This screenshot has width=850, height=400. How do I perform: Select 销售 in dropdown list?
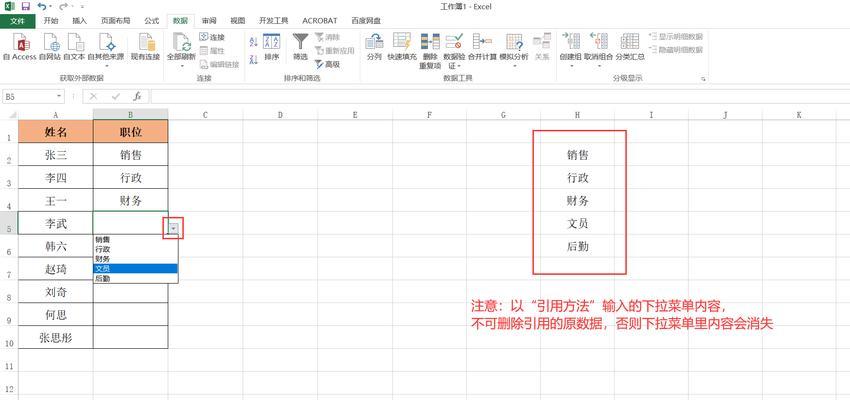136,240
